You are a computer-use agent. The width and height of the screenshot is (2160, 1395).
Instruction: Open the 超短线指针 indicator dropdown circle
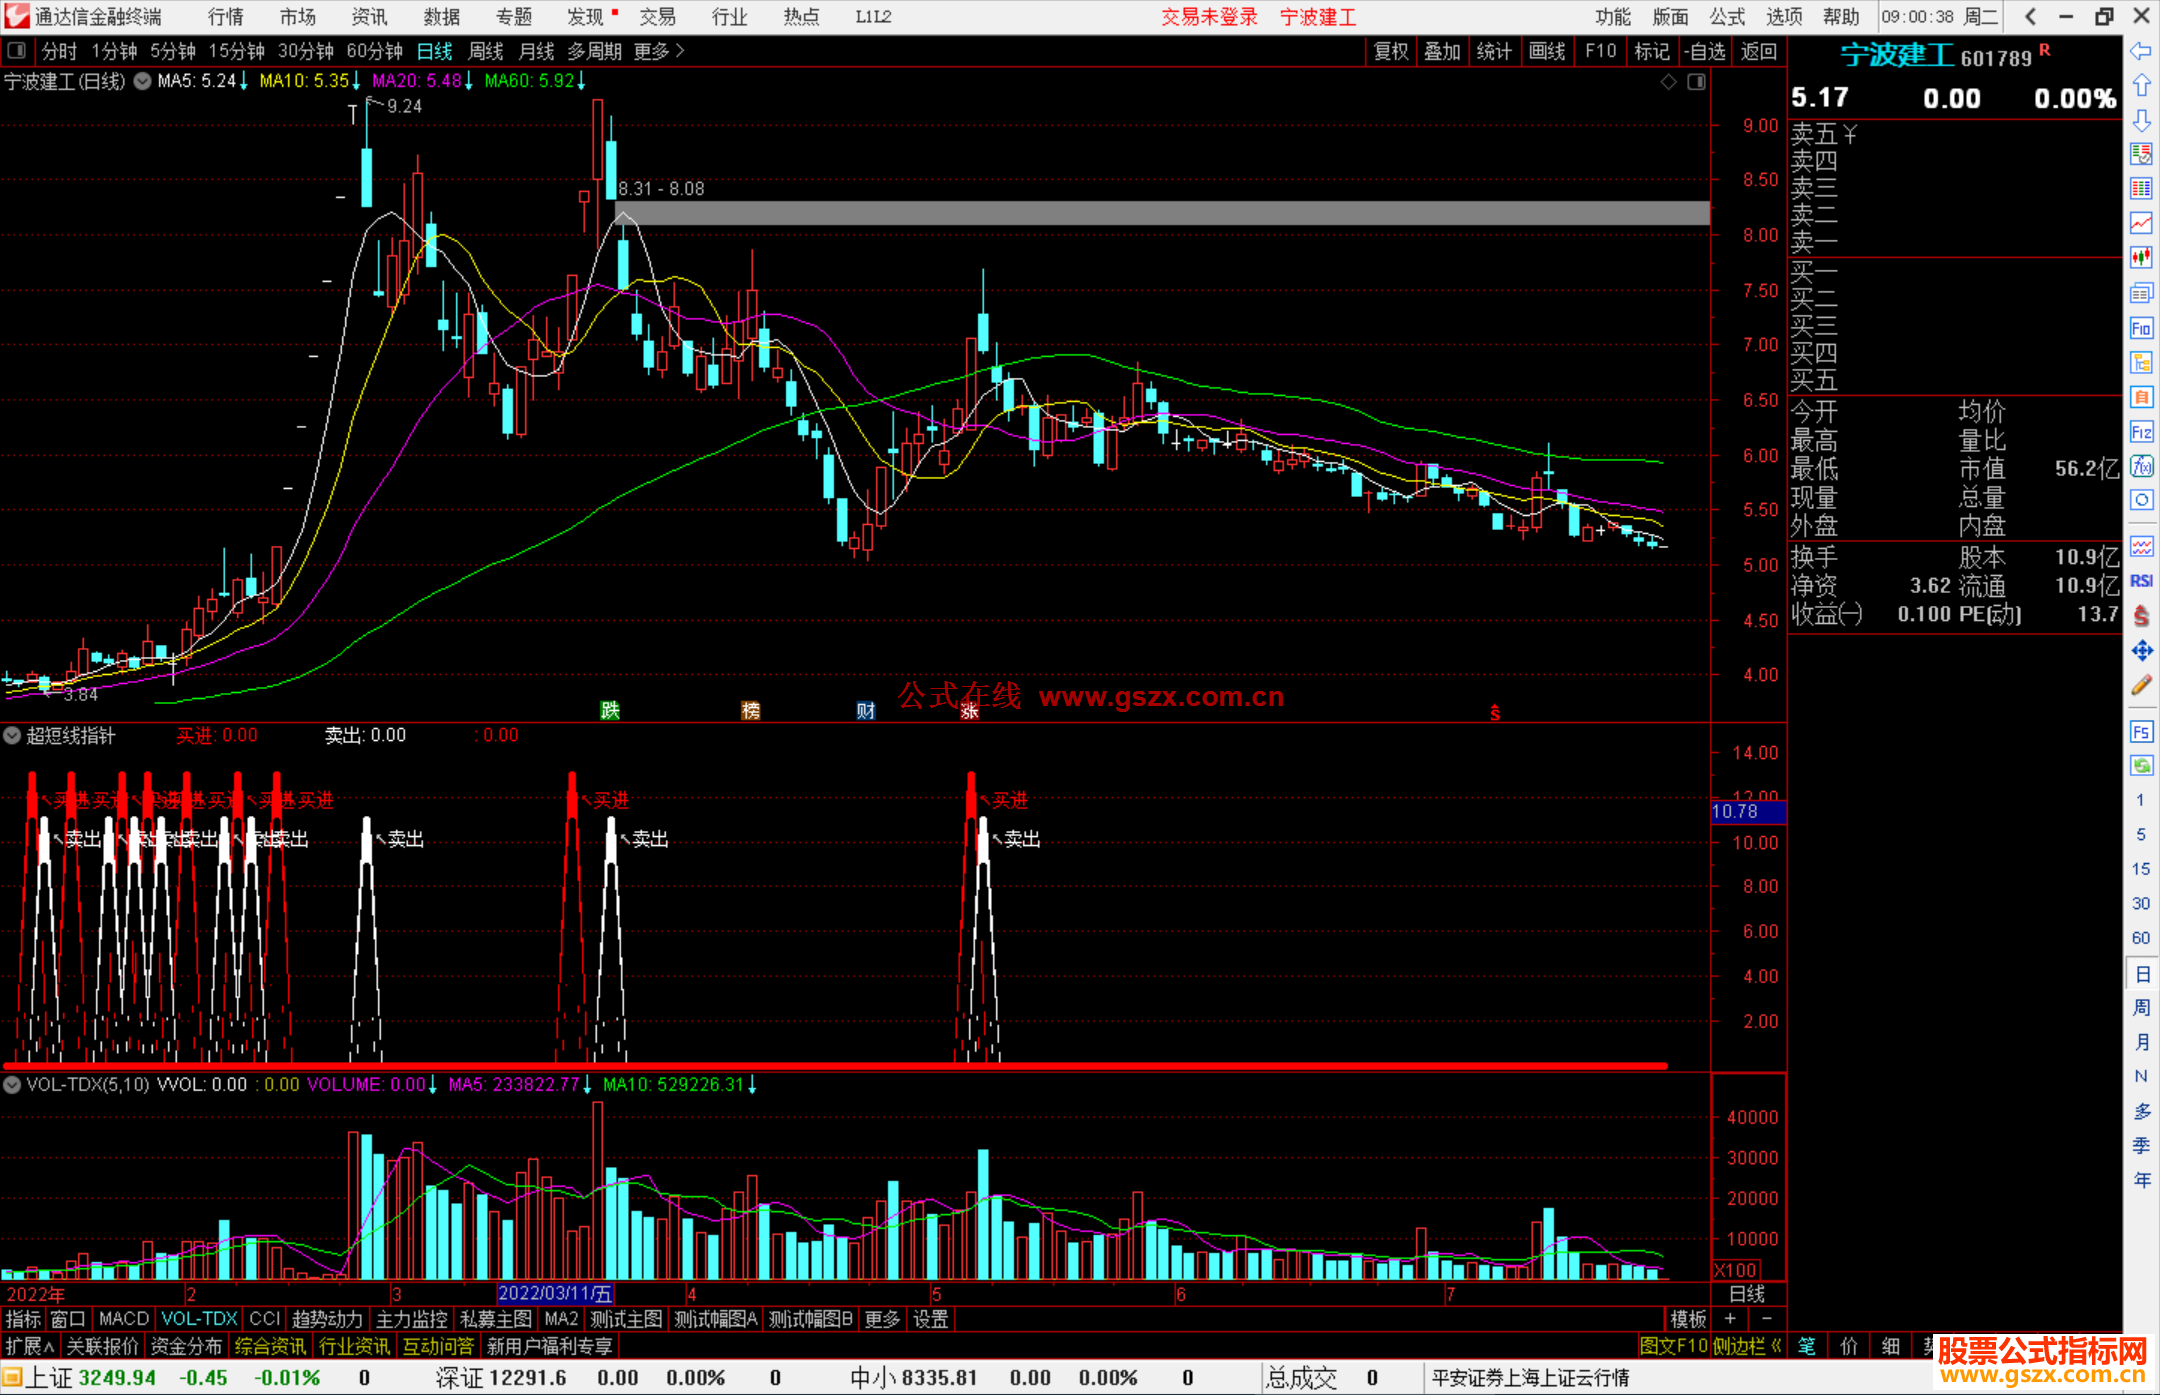[12, 736]
